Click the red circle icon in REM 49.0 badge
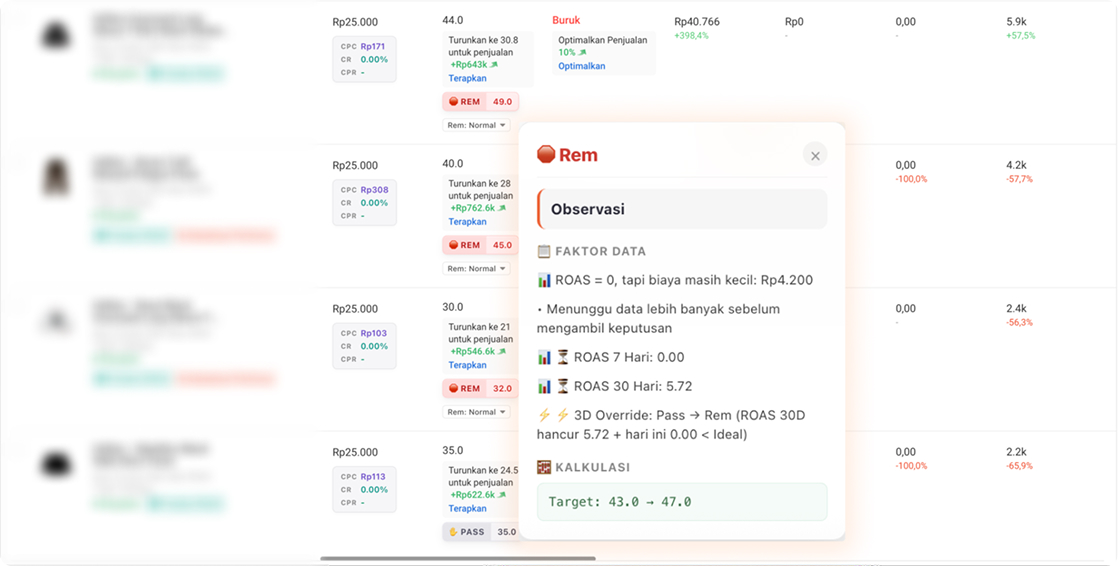1118x566 pixels. tap(453, 102)
